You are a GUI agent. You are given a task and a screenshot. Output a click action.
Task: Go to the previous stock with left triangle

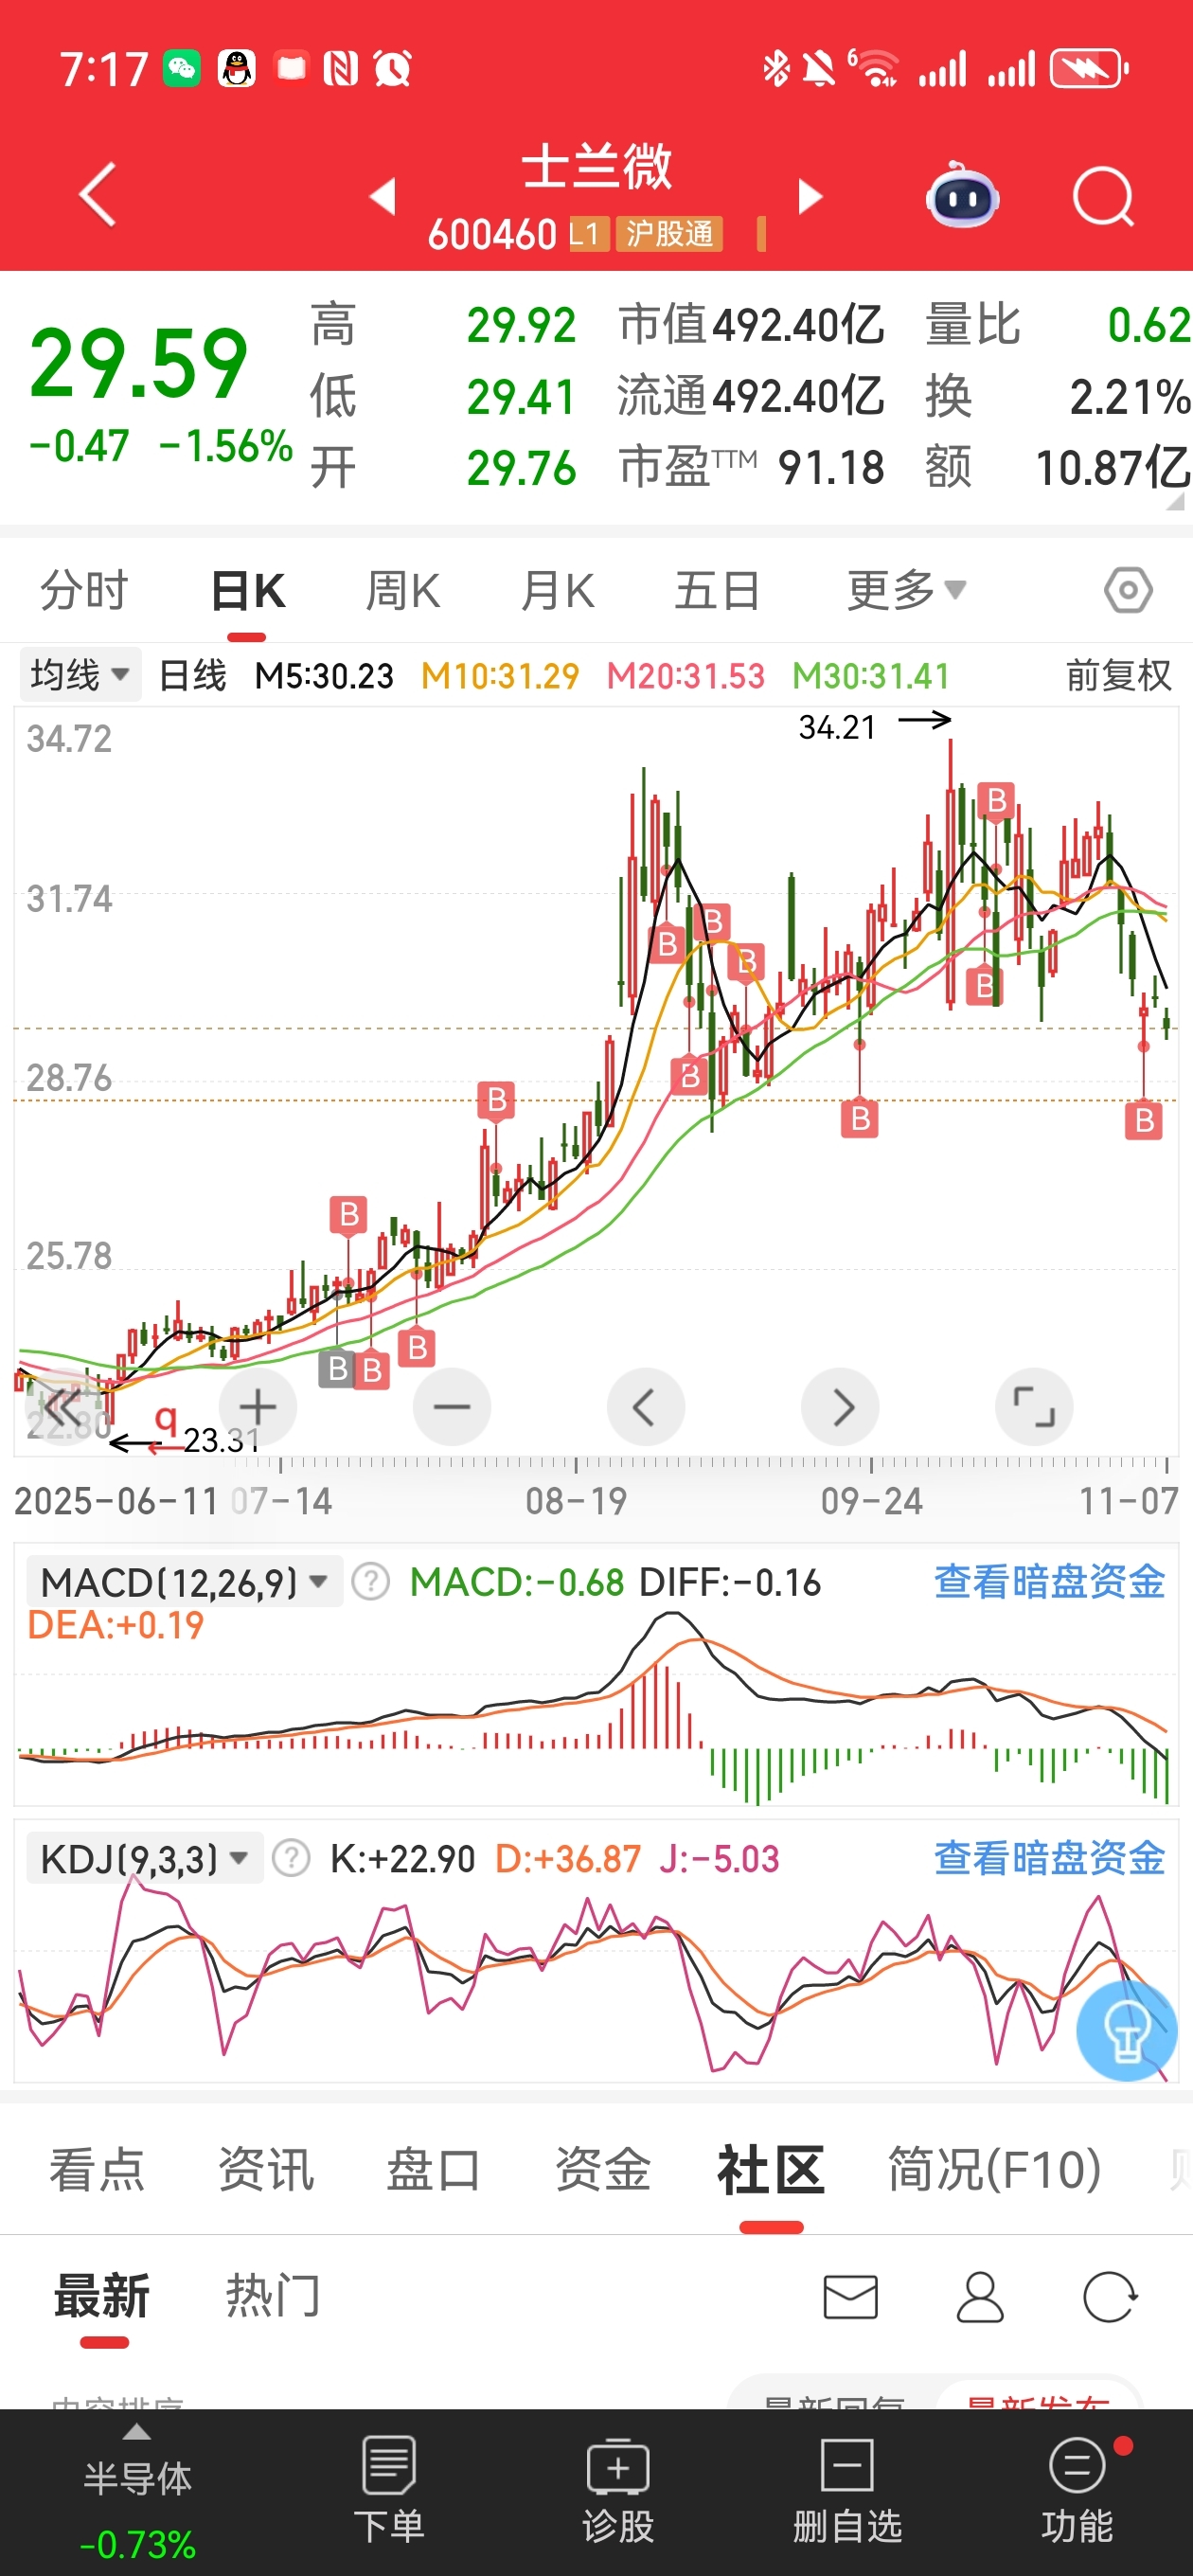[x=383, y=196]
